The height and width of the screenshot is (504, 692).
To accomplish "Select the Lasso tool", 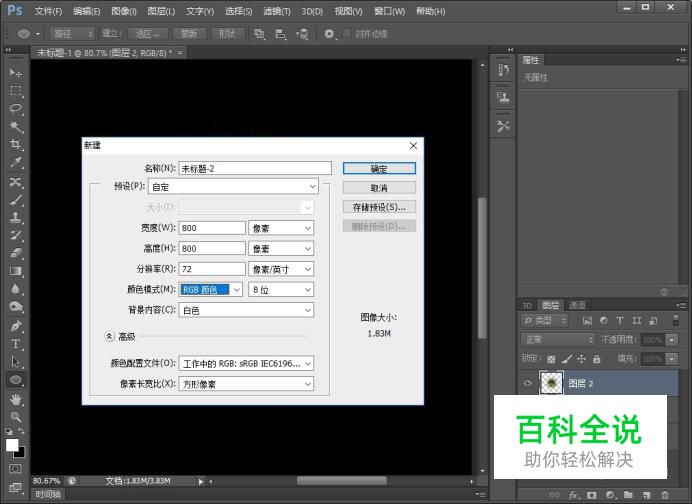I will (15, 109).
